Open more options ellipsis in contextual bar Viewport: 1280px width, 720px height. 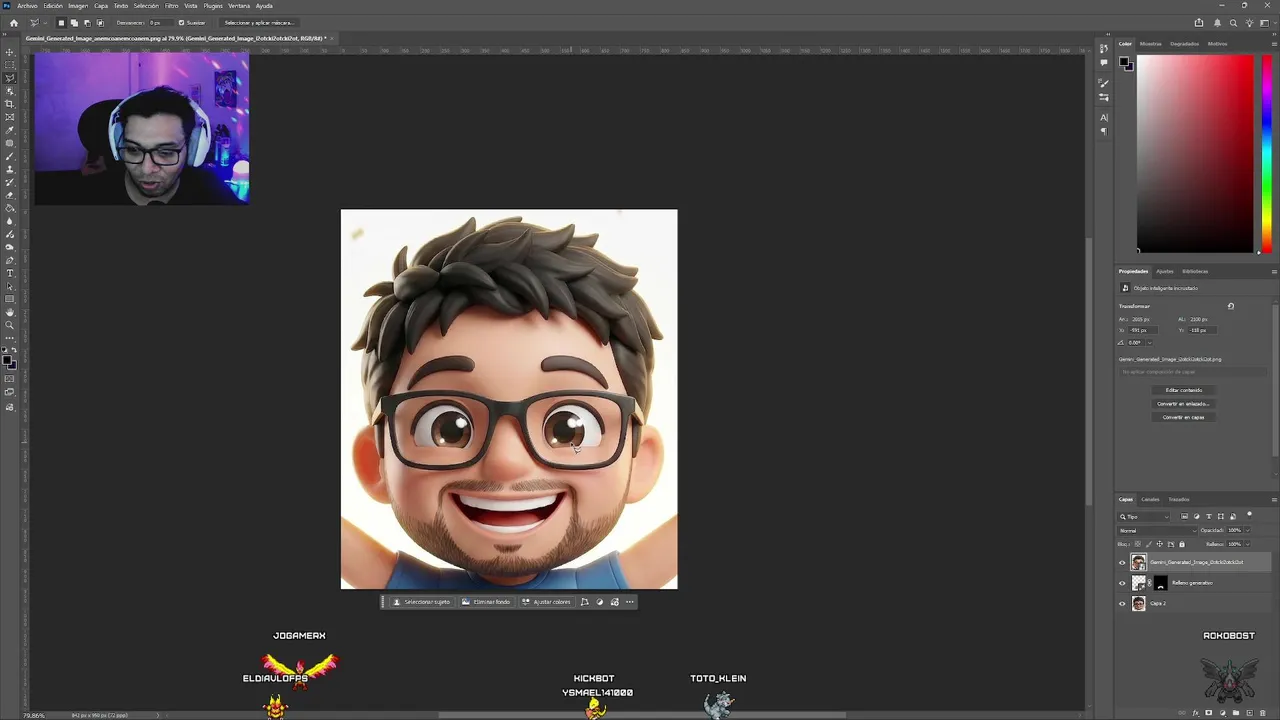tap(630, 602)
